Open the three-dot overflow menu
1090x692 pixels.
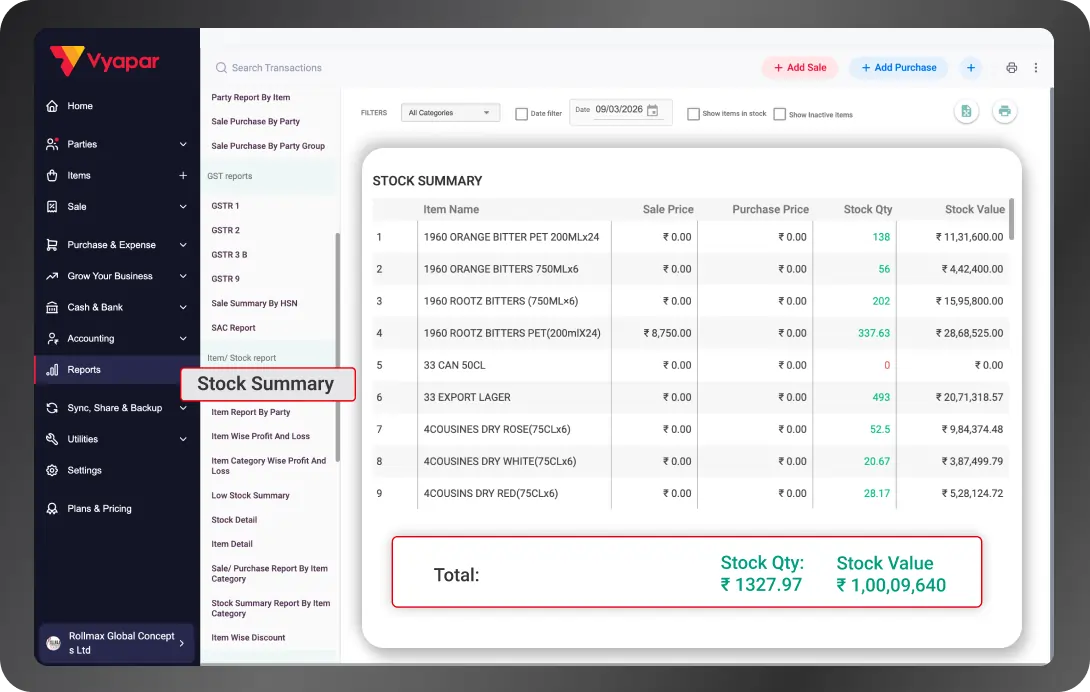(x=1035, y=67)
